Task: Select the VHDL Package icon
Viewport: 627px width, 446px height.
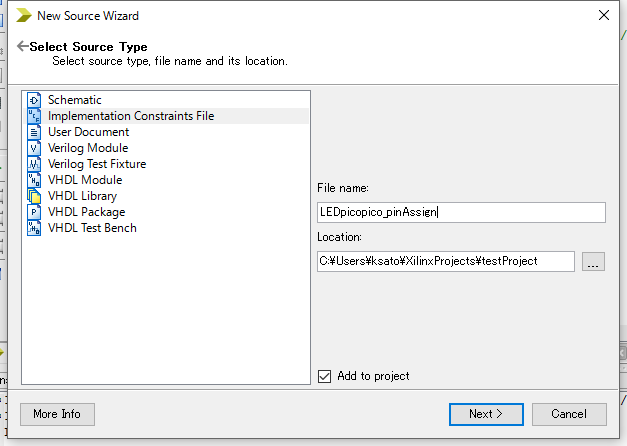Action: click(34, 212)
